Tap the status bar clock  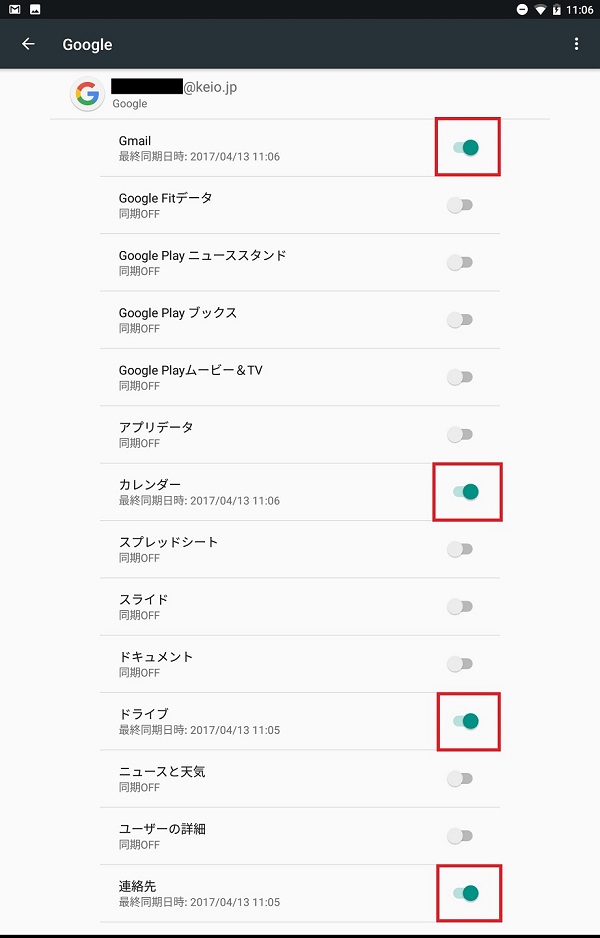579,10
